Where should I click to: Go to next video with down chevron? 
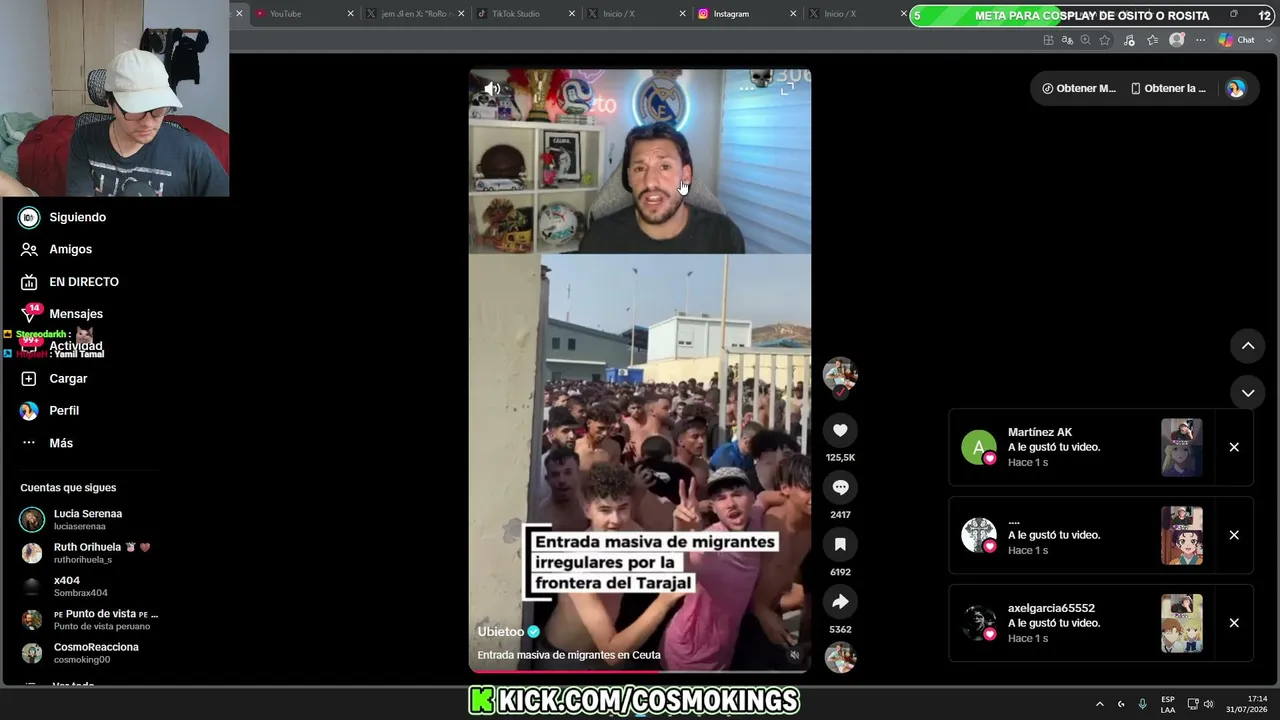(x=1248, y=393)
